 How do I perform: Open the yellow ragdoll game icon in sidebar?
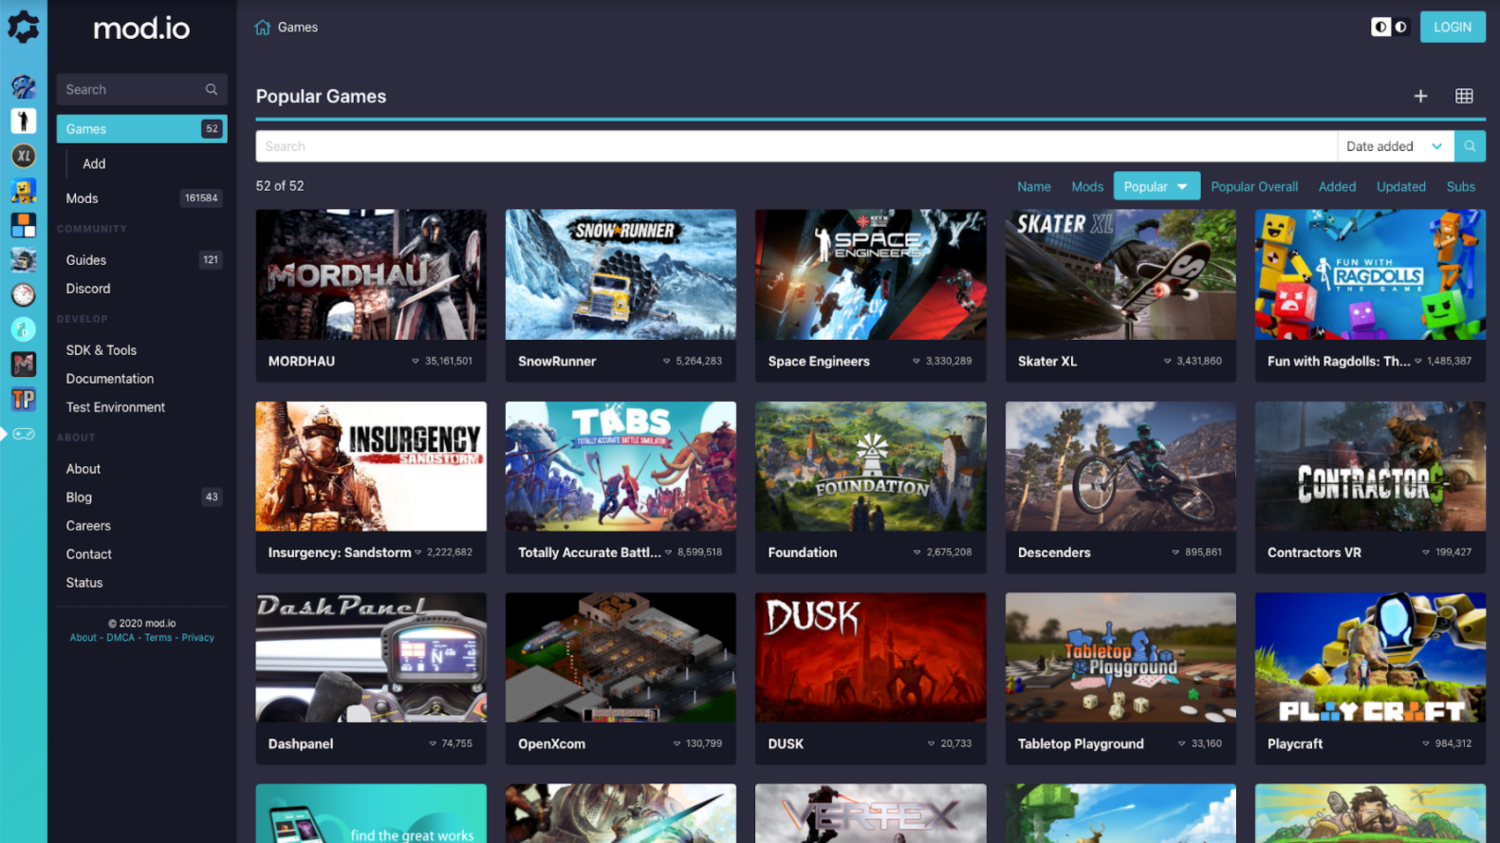23,190
